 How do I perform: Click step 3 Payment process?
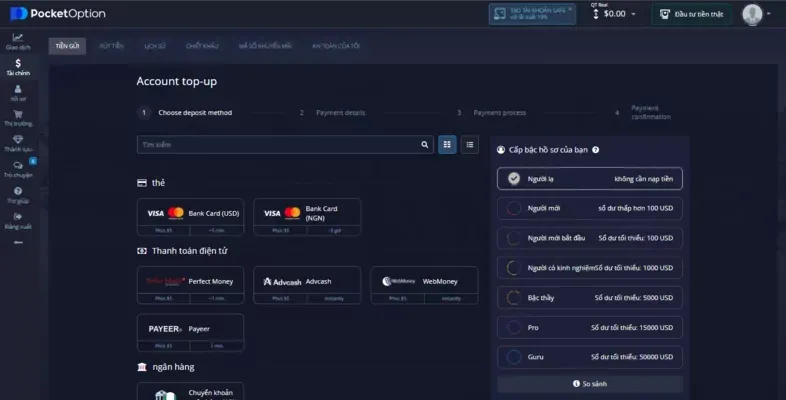click(x=492, y=113)
